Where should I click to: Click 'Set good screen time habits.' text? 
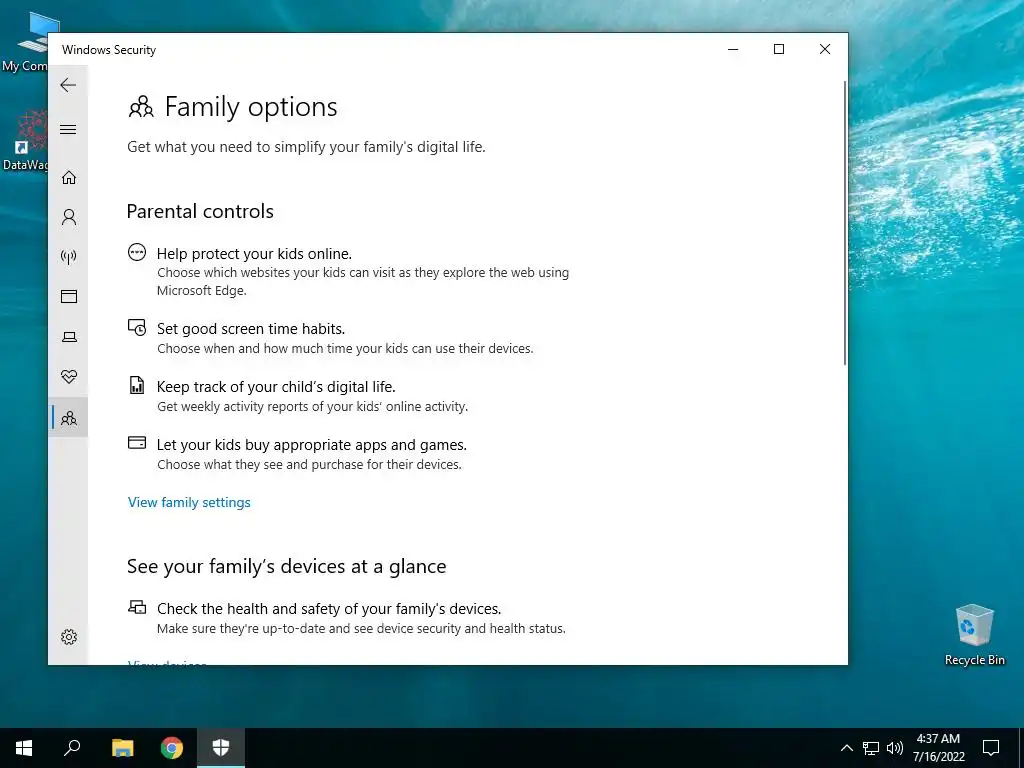(x=251, y=328)
